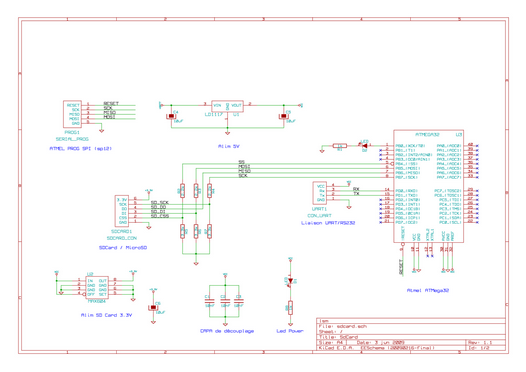526x372 pixels.
Task: Select the MOSI net label on bus wire
Action: (x=244, y=167)
